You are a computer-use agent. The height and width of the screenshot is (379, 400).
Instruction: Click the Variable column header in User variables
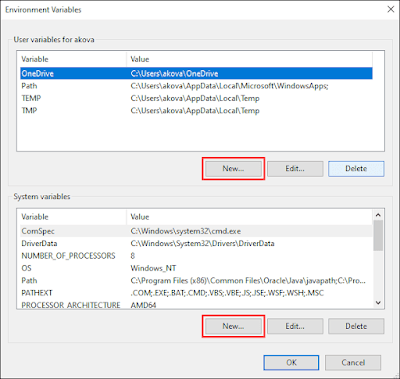(x=73, y=59)
